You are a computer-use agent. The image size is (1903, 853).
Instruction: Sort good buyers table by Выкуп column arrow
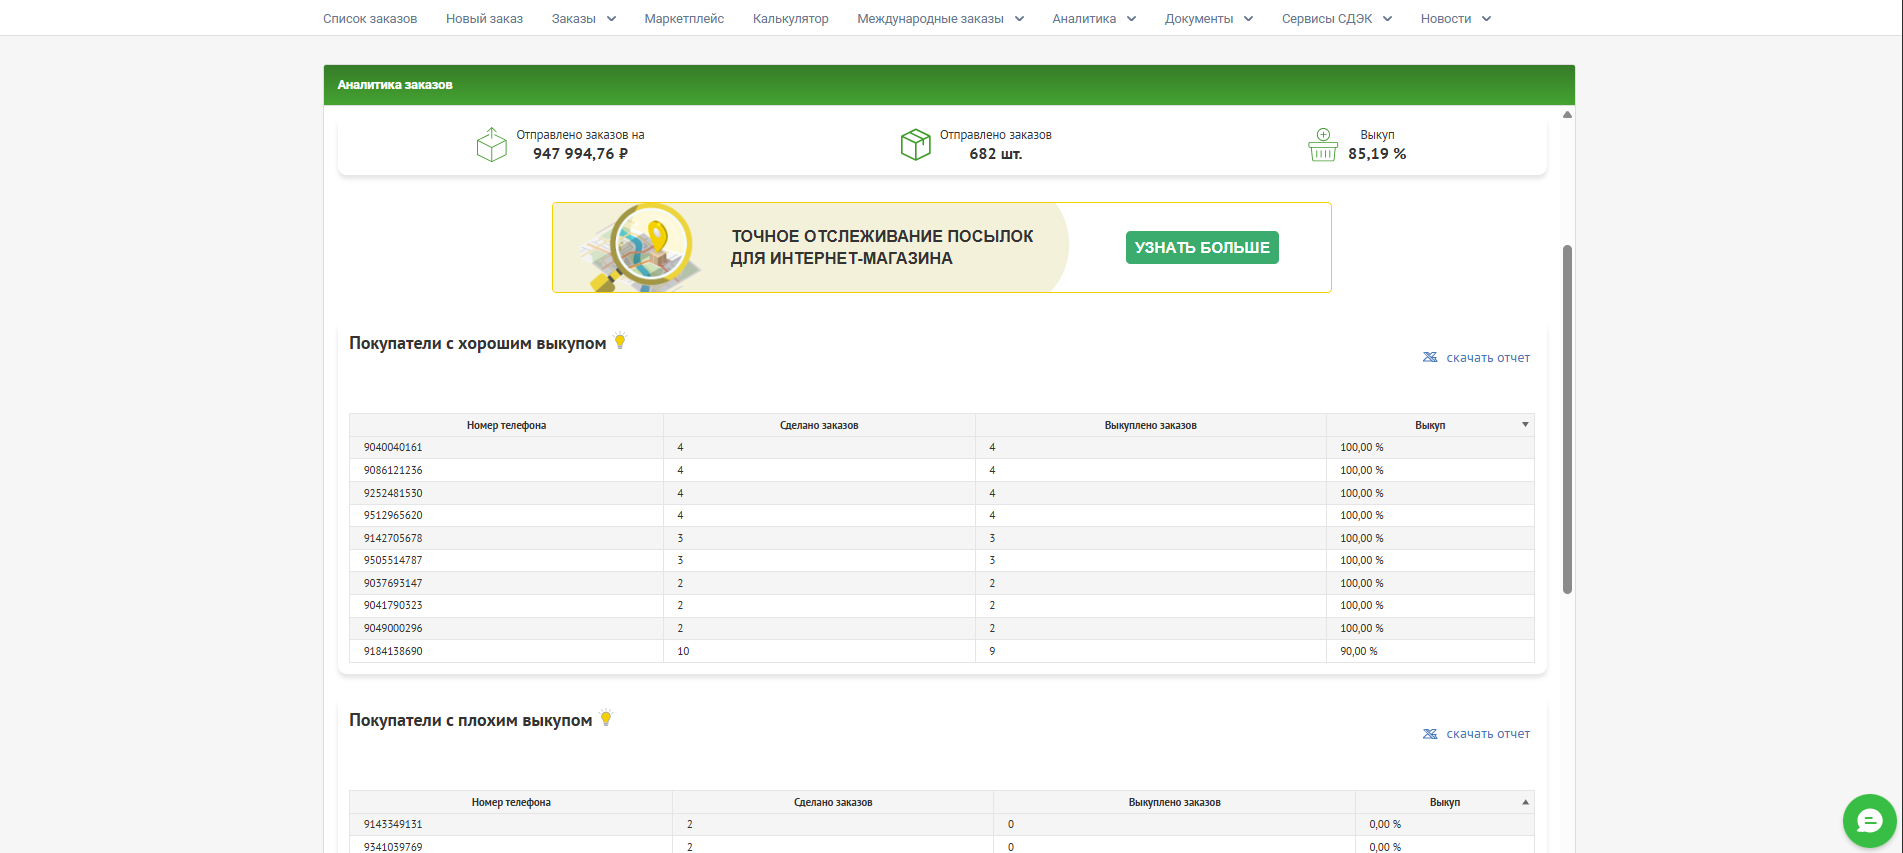click(x=1525, y=425)
